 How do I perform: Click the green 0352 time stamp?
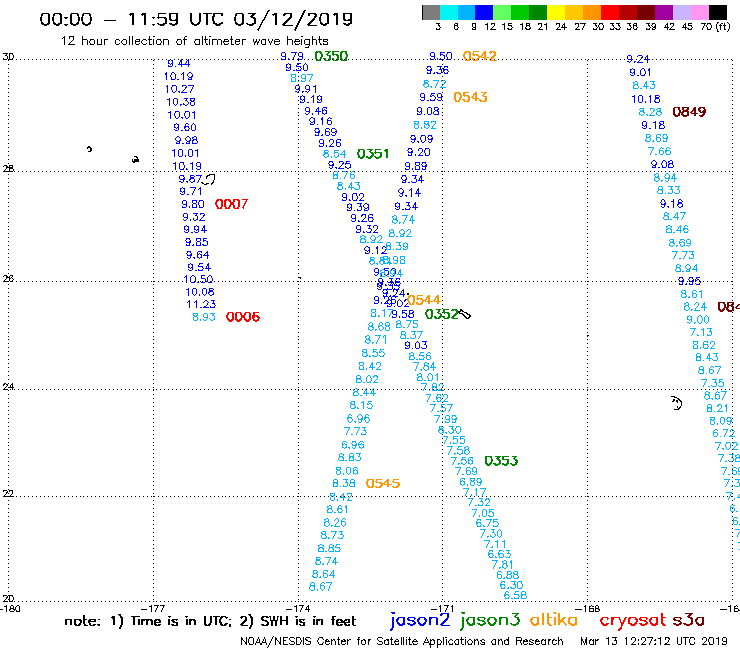[441, 314]
